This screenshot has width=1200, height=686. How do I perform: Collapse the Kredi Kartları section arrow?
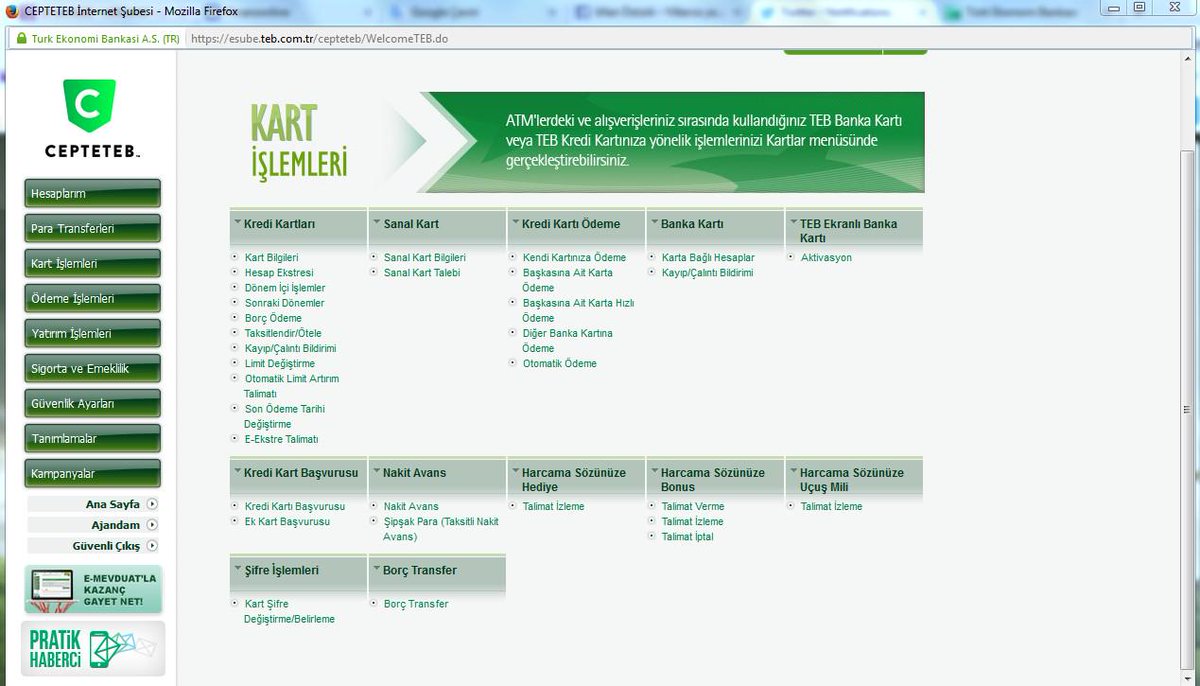[x=237, y=223]
